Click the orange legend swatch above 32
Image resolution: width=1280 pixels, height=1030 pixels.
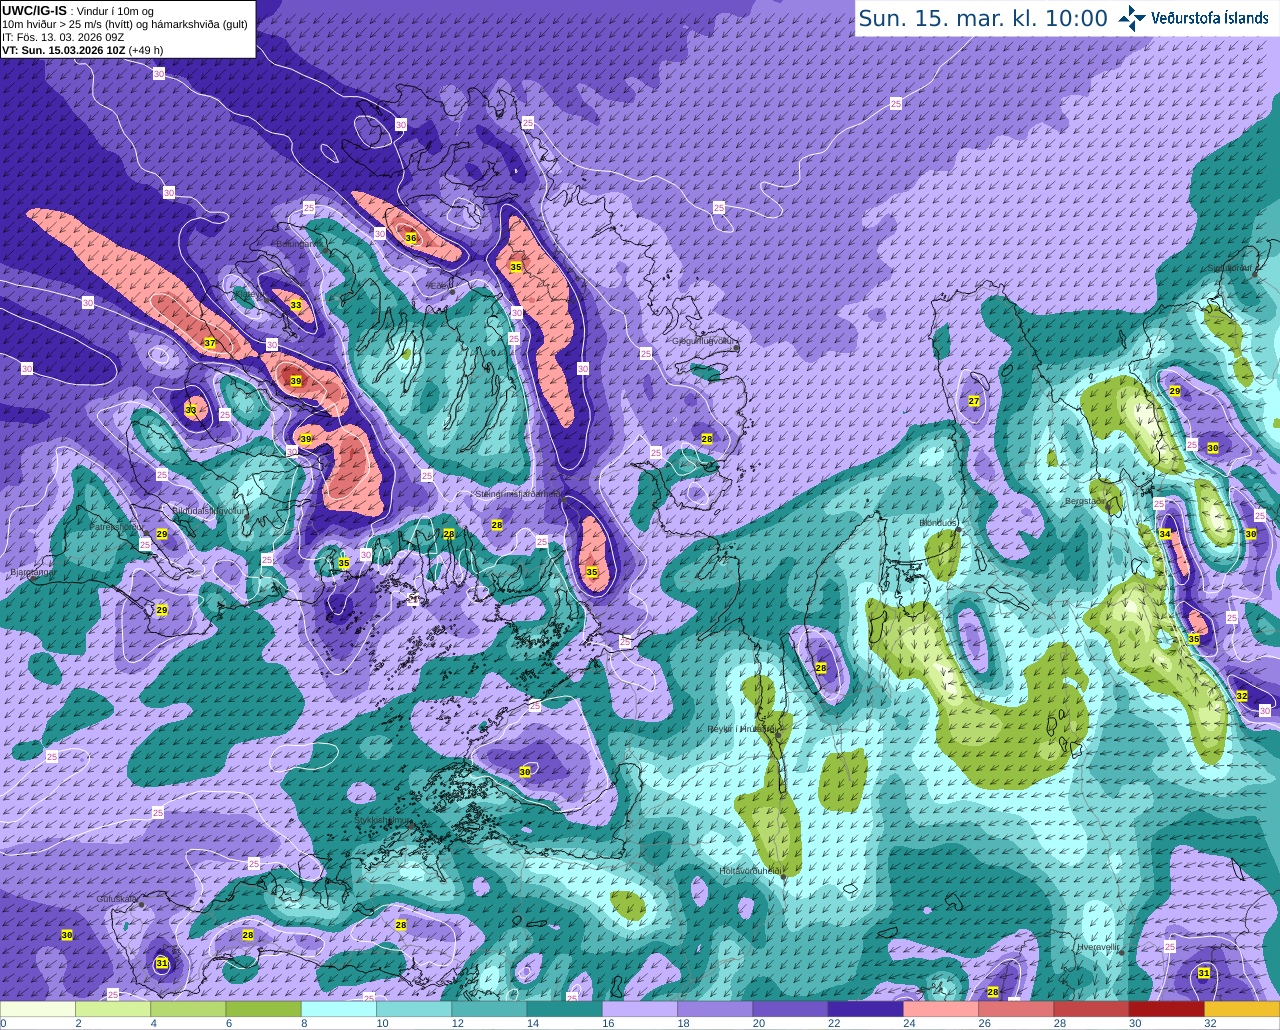[1242, 1009]
